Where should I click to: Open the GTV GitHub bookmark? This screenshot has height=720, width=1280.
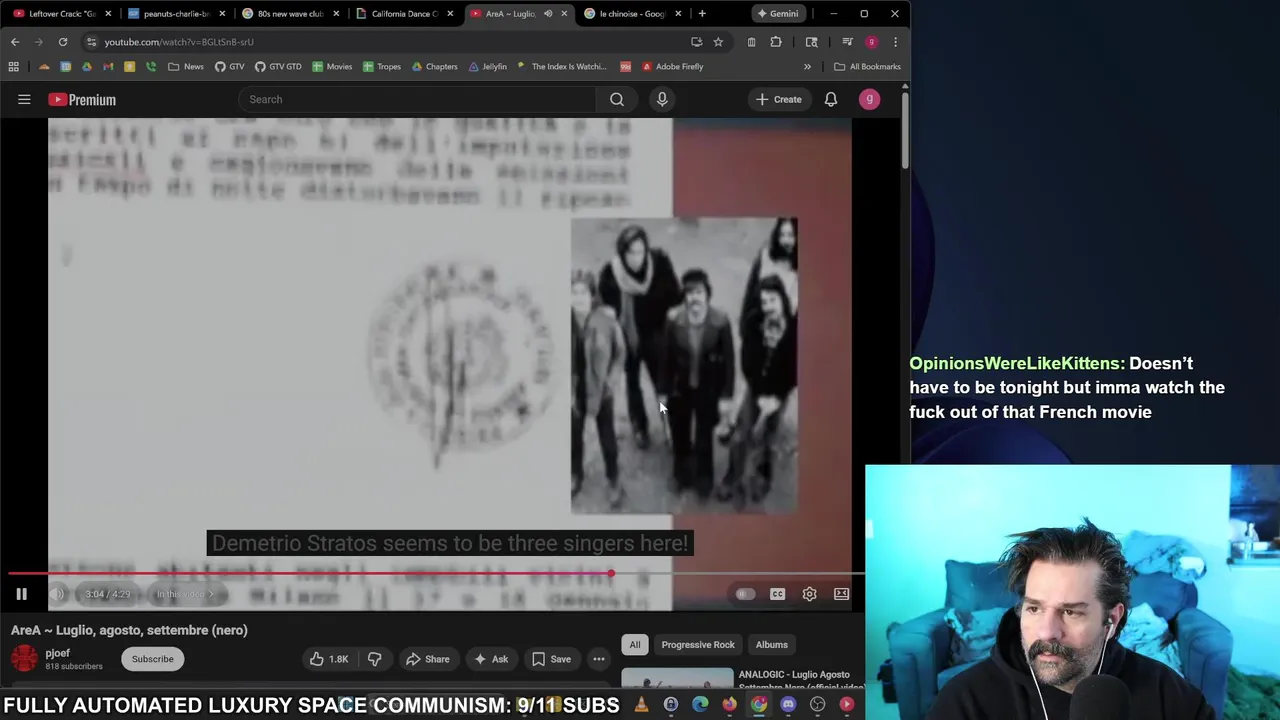pyautogui.click(x=228, y=67)
